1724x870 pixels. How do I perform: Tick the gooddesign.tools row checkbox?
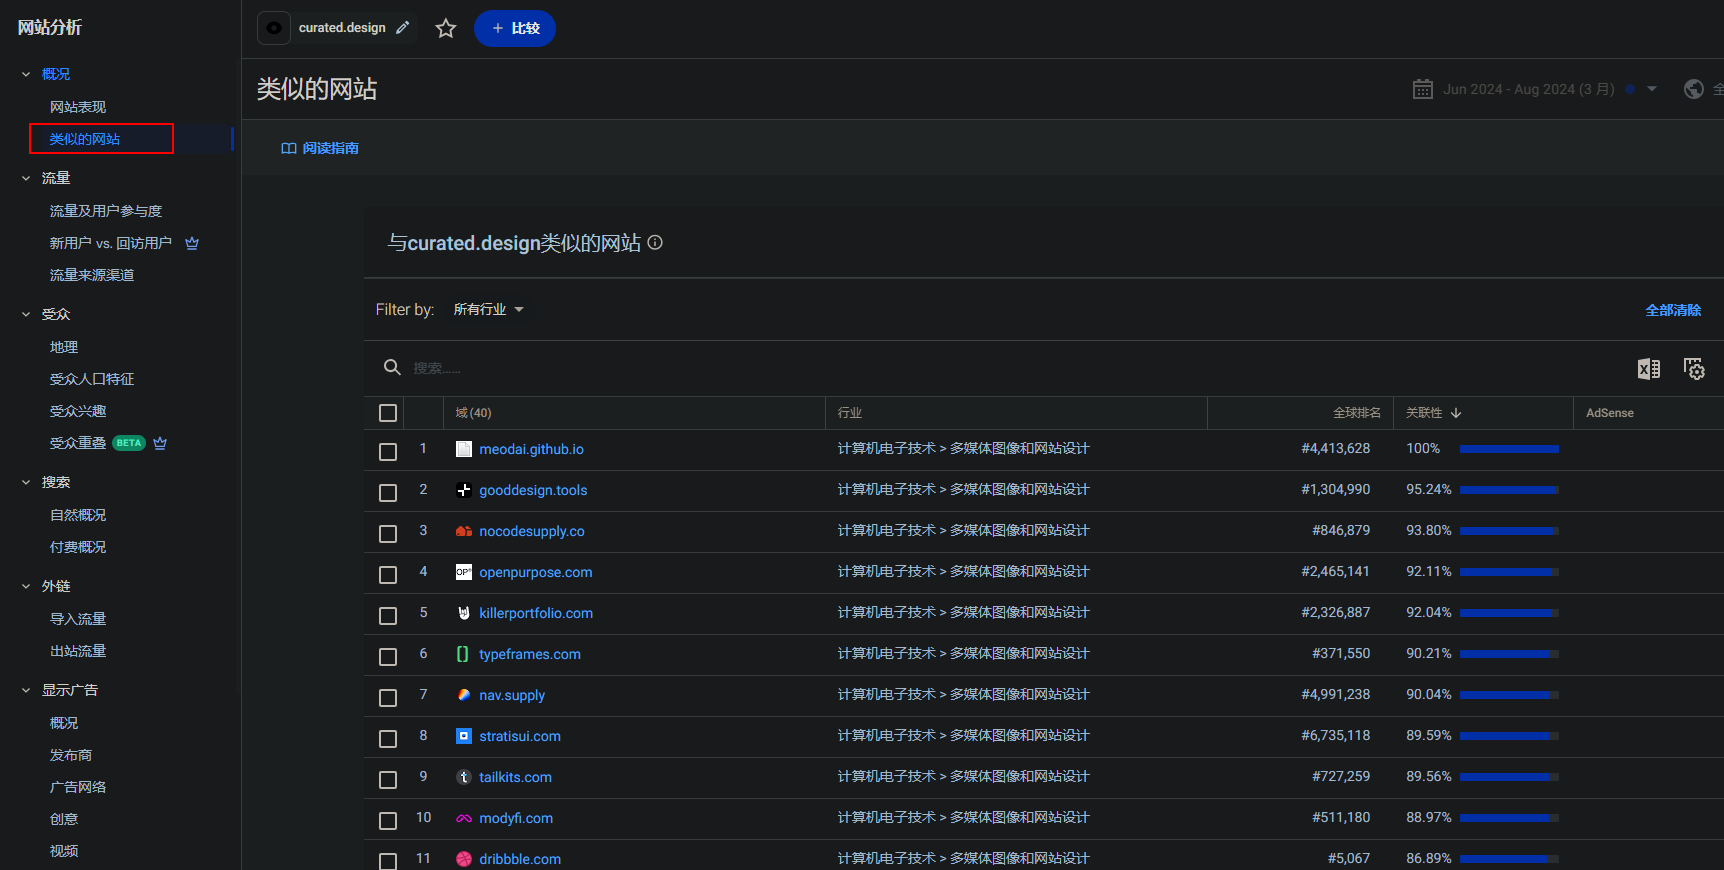coord(388,492)
